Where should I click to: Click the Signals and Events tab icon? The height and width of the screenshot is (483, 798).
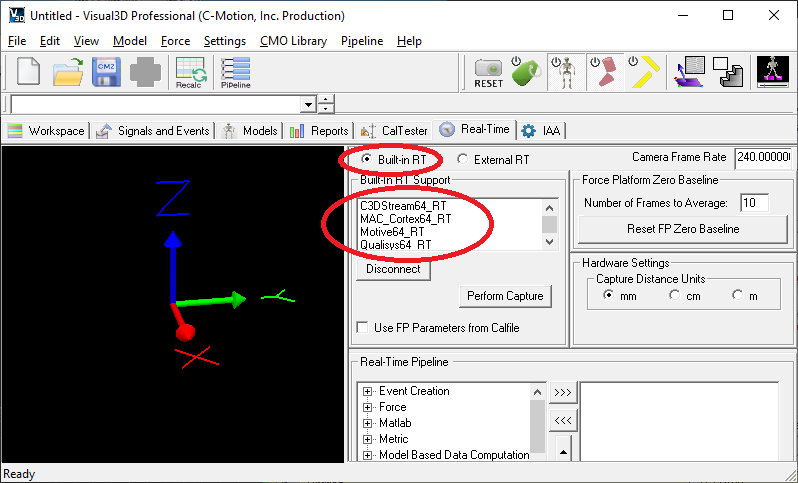(103, 131)
